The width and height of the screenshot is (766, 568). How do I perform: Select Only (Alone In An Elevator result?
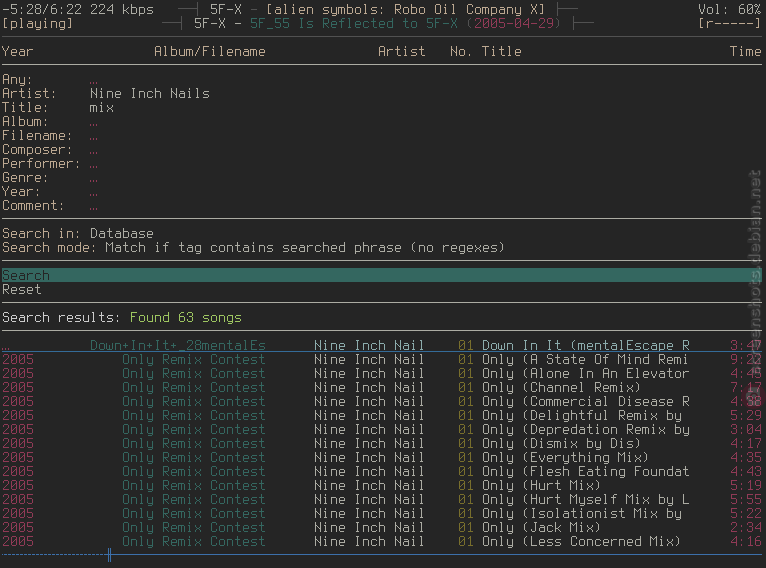(x=381, y=374)
